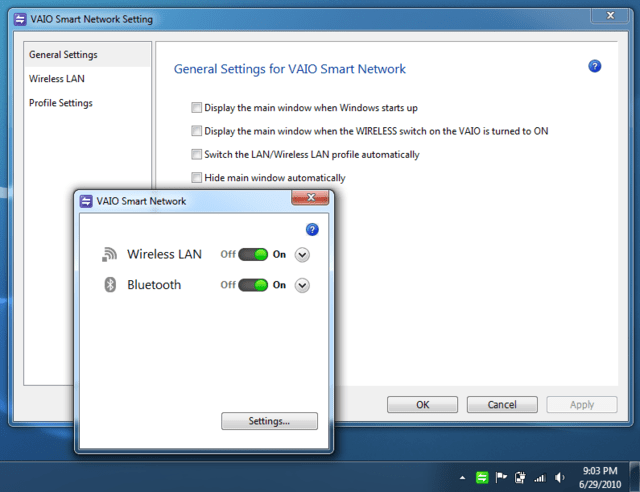This screenshot has width=640, height=492.
Task: Open the clock showing 9:03 PM
Action: pyautogui.click(x=600, y=477)
